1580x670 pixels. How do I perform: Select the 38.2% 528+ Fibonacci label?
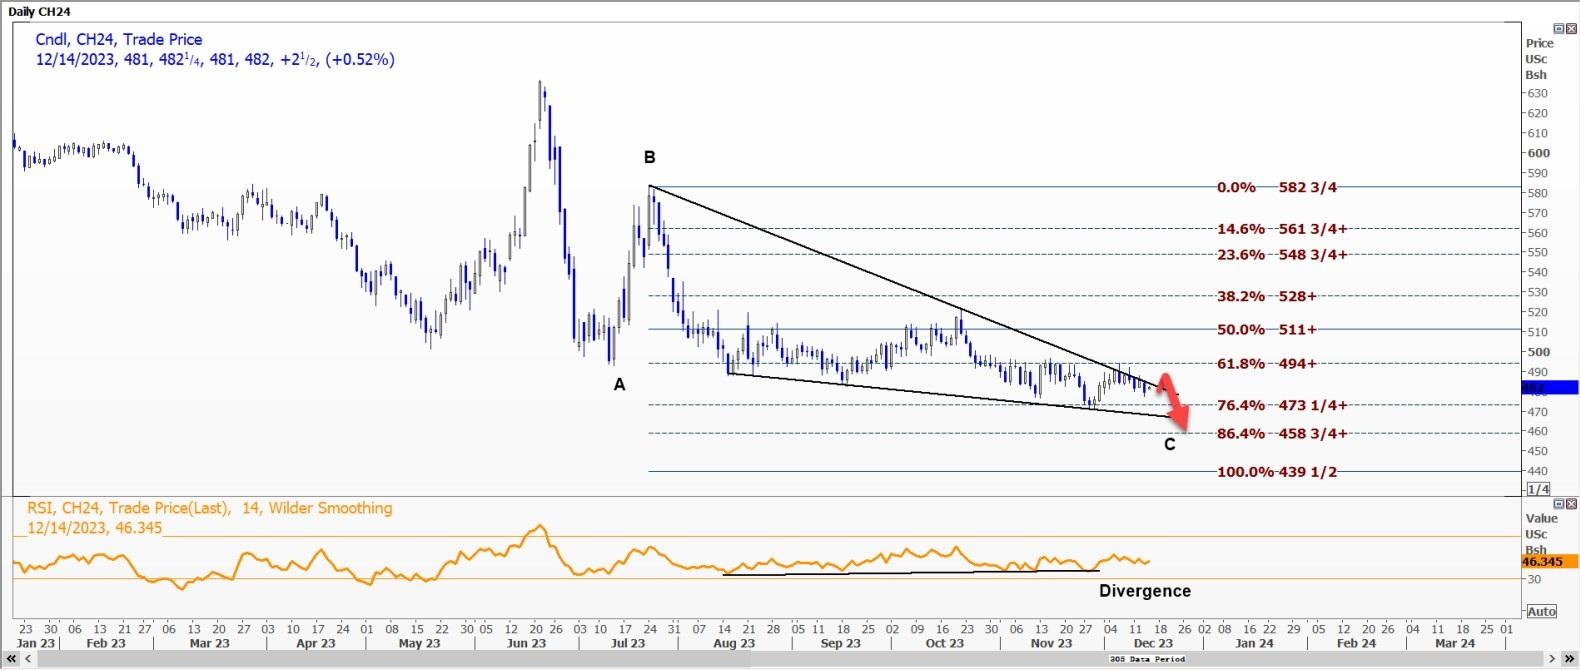(x=1267, y=297)
